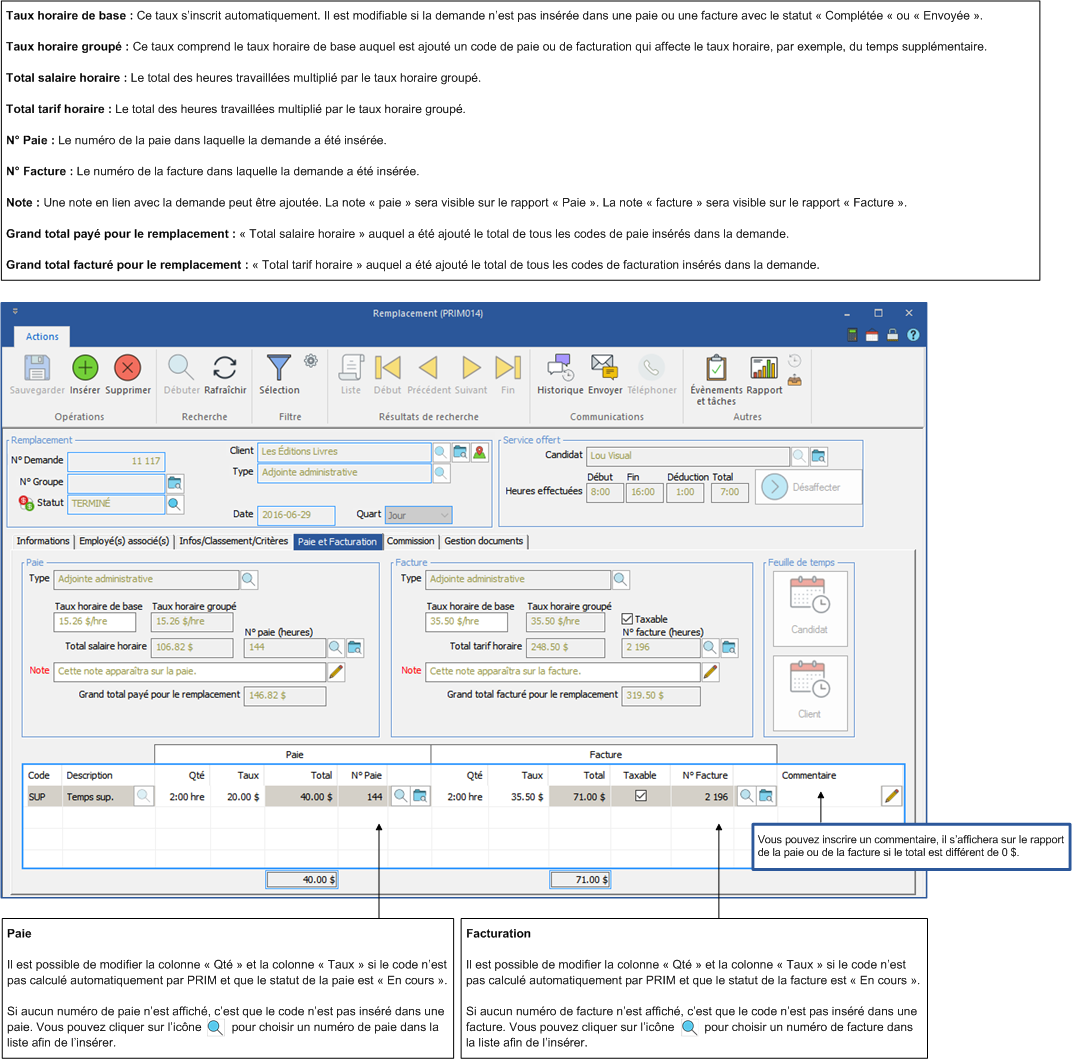Screen dimensions: 1072x1059
Task: Click the Paie Taux horaire de base field
Action: [x=94, y=621]
